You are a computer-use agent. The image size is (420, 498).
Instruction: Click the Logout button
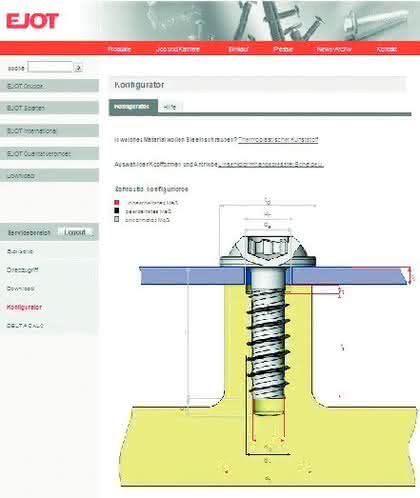click(75, 232)
